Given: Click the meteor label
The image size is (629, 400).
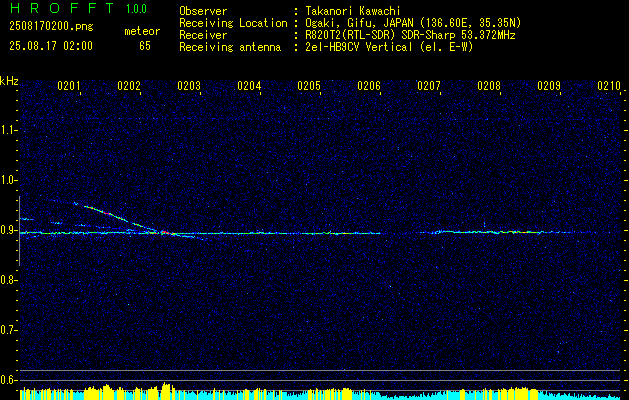Looking at the screenshot, I should (142, 31).
